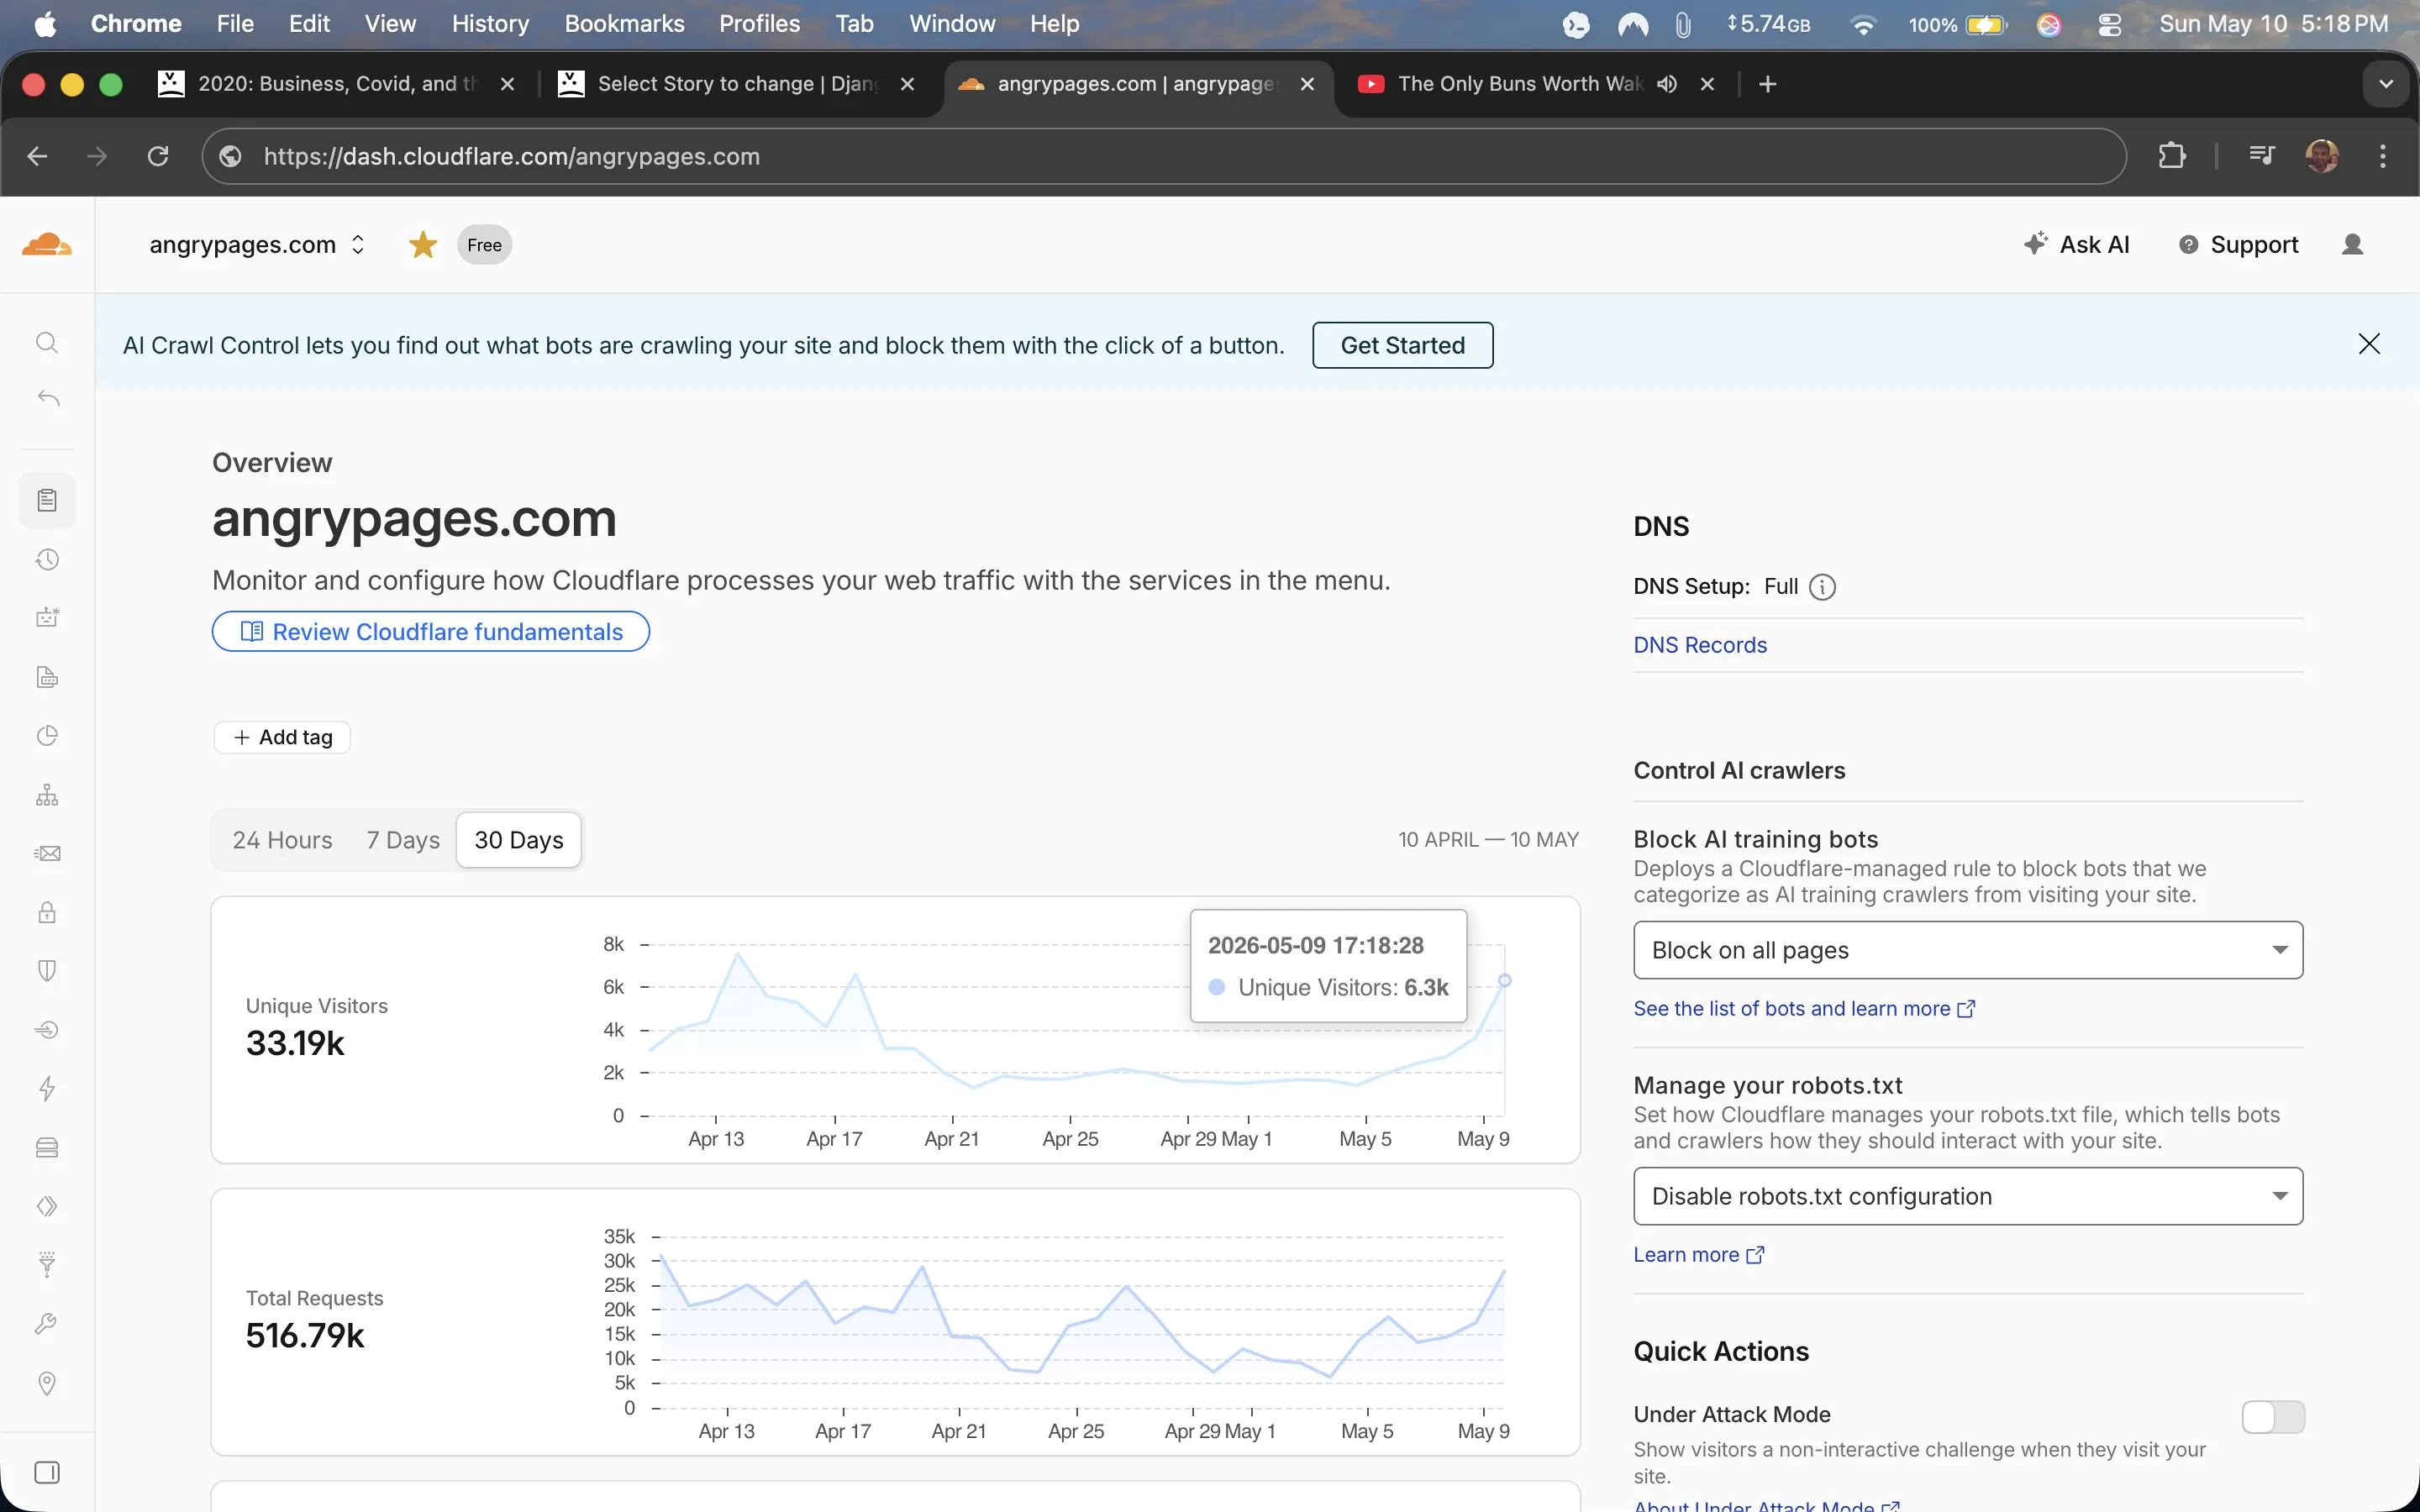Open the Disable robots.txt configuration dropdown
2420x1512 pixels.
pos(1968,1196)
